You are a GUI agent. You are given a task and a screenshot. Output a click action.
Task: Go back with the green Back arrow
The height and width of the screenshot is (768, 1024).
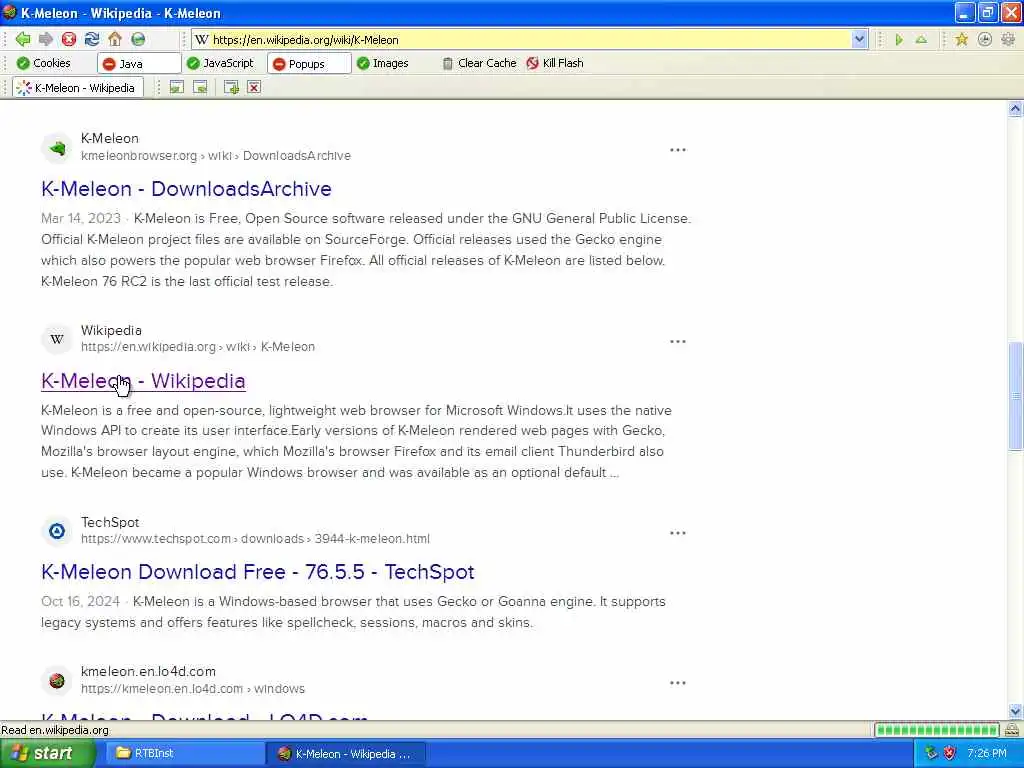(x=23, y=39)
